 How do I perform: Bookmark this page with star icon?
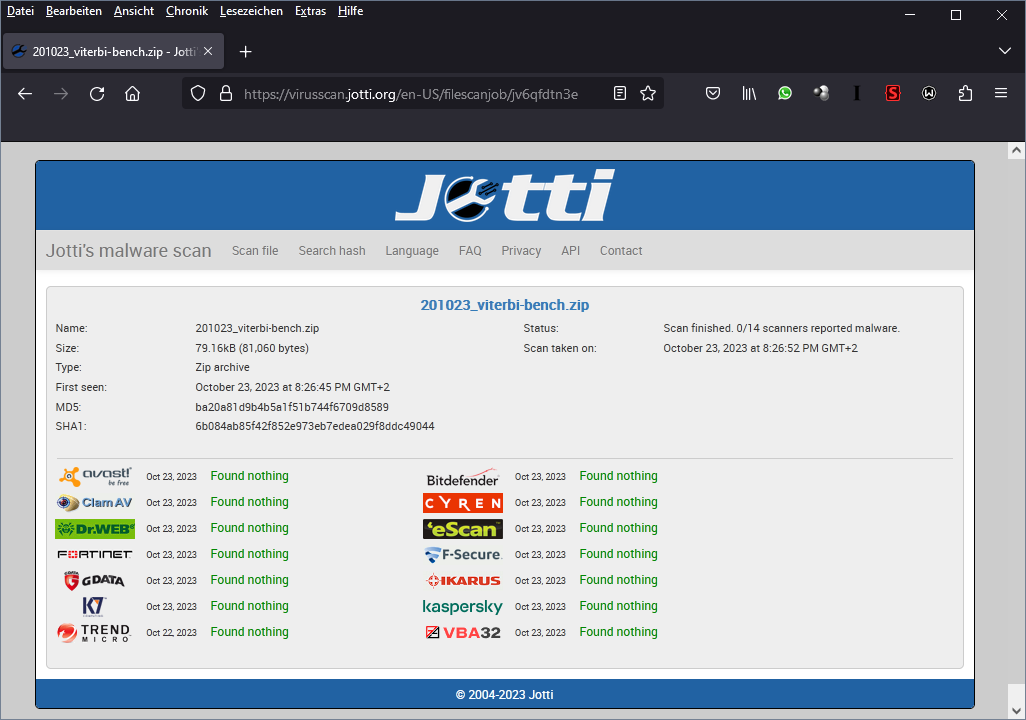pyautogui.click(x=648, y=94)
